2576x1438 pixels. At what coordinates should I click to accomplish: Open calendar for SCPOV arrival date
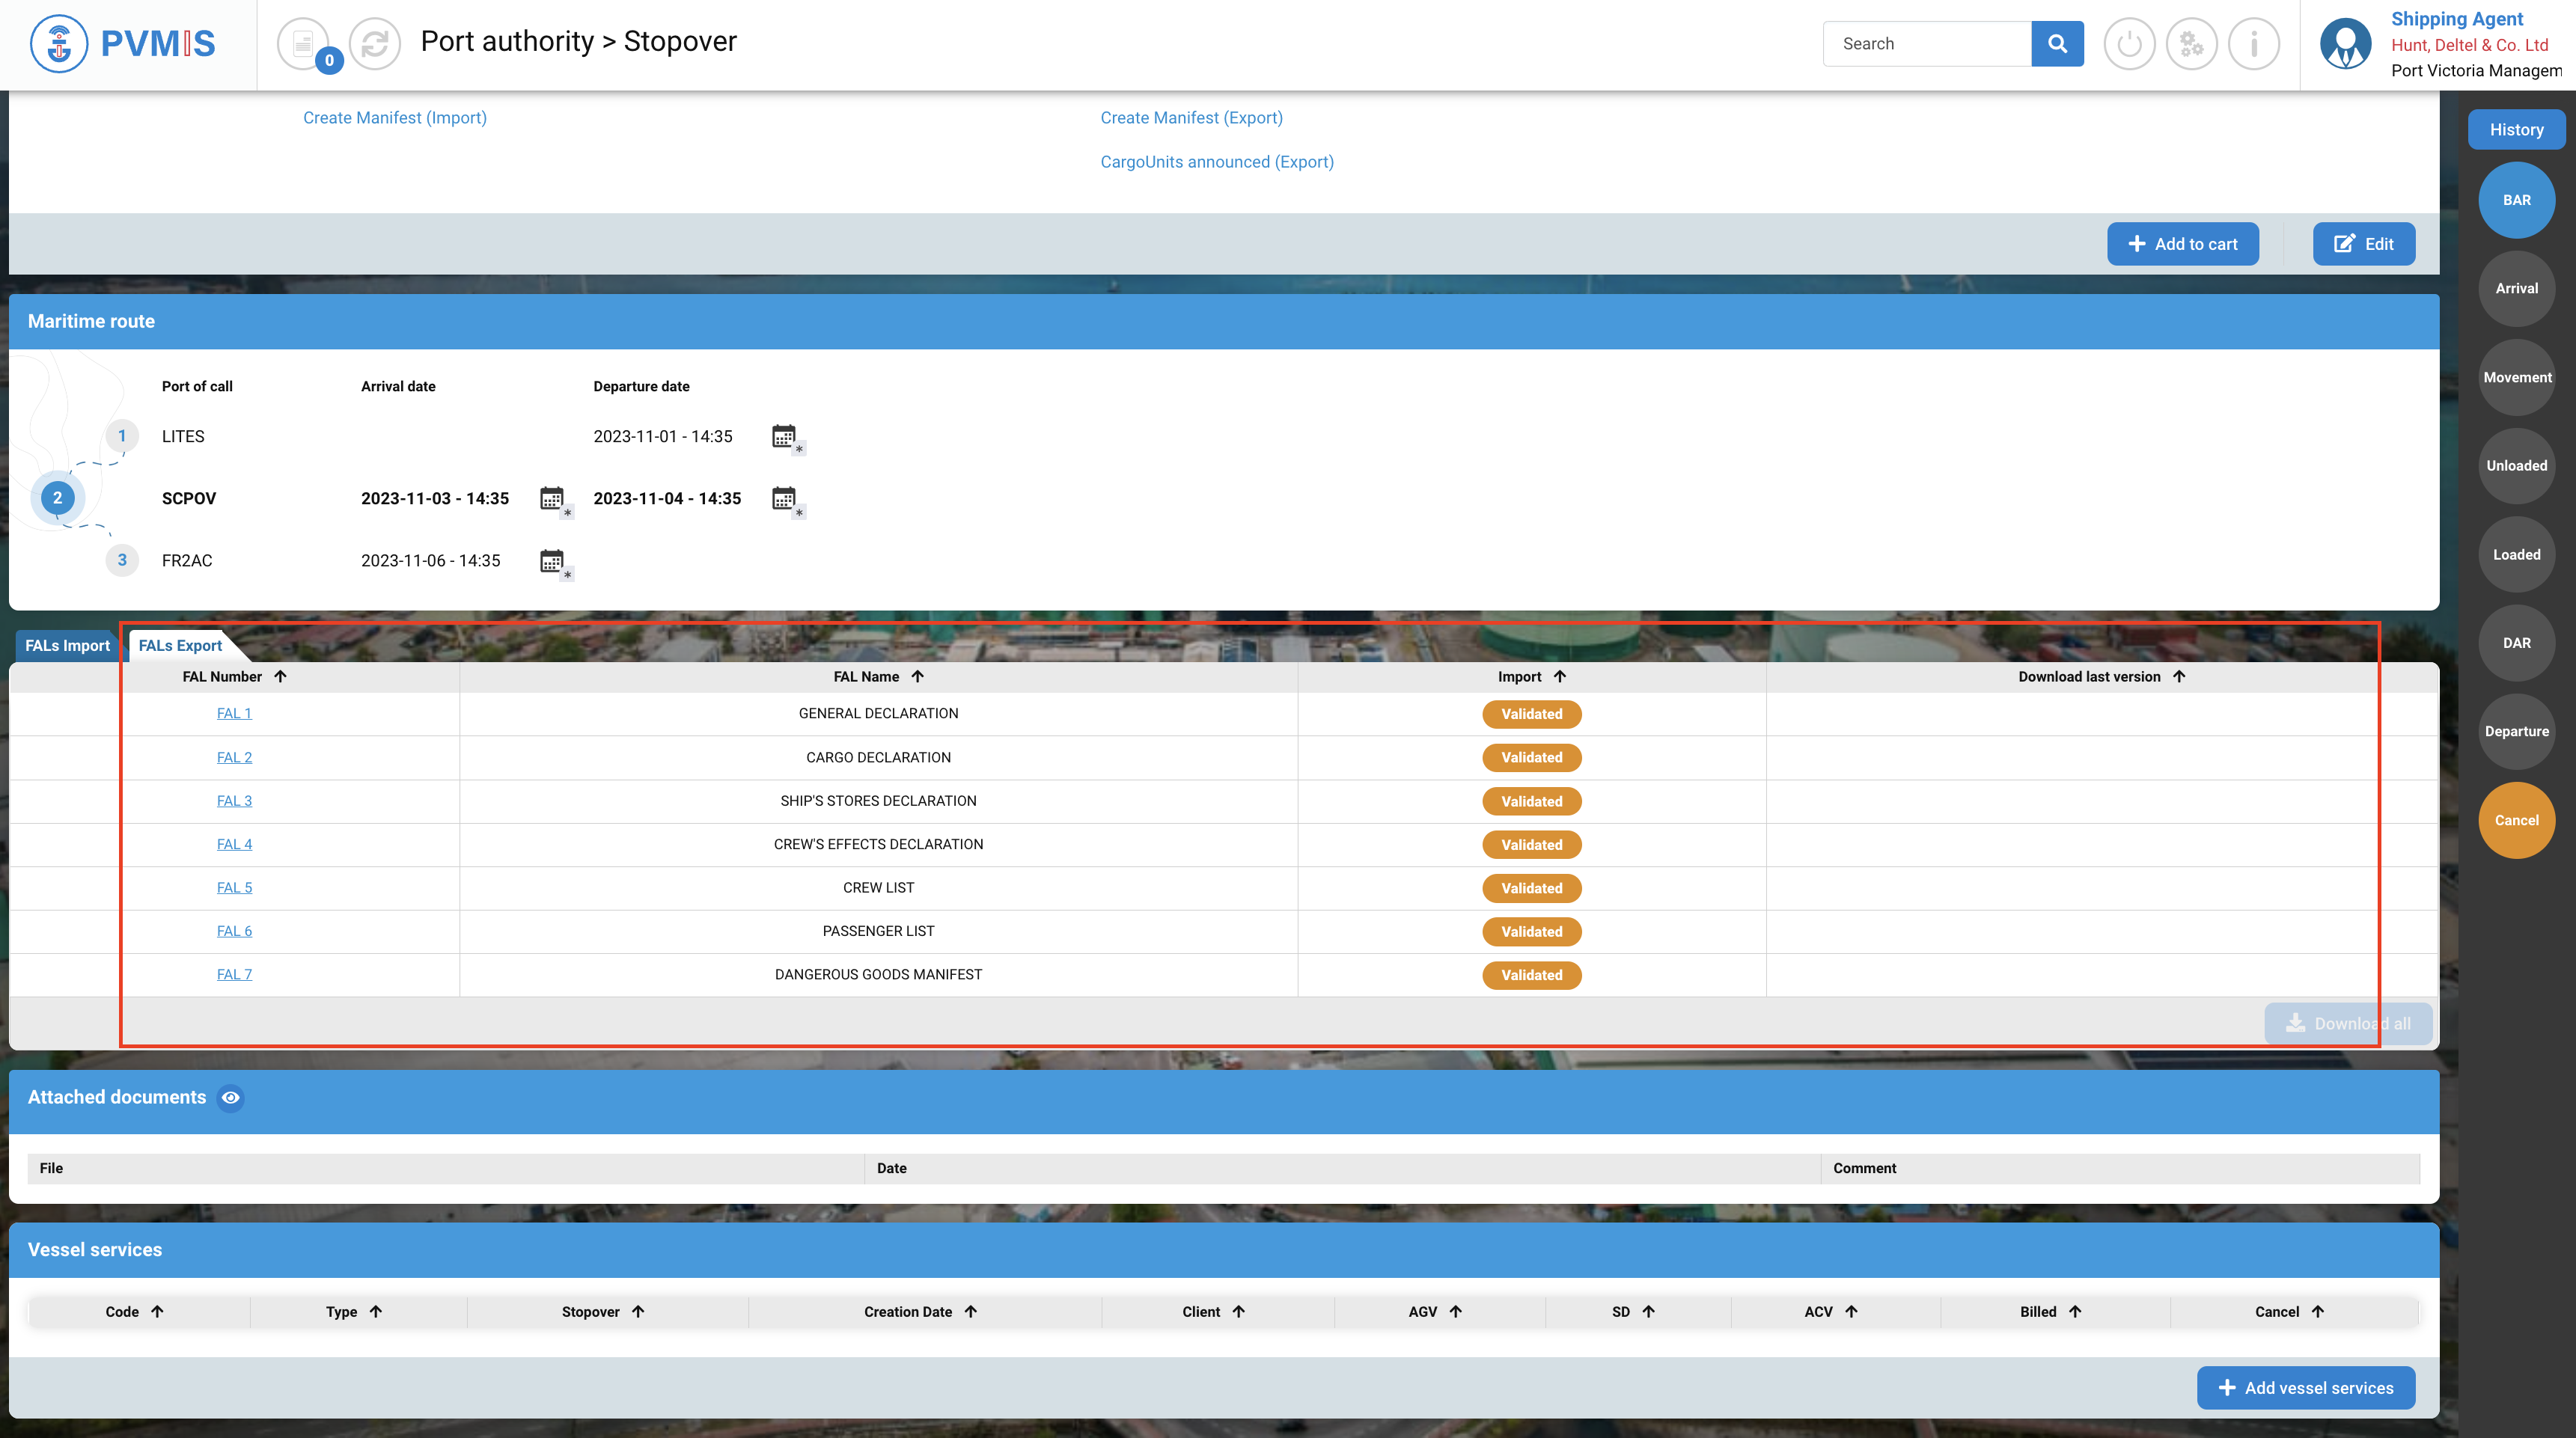click(552, 498)
